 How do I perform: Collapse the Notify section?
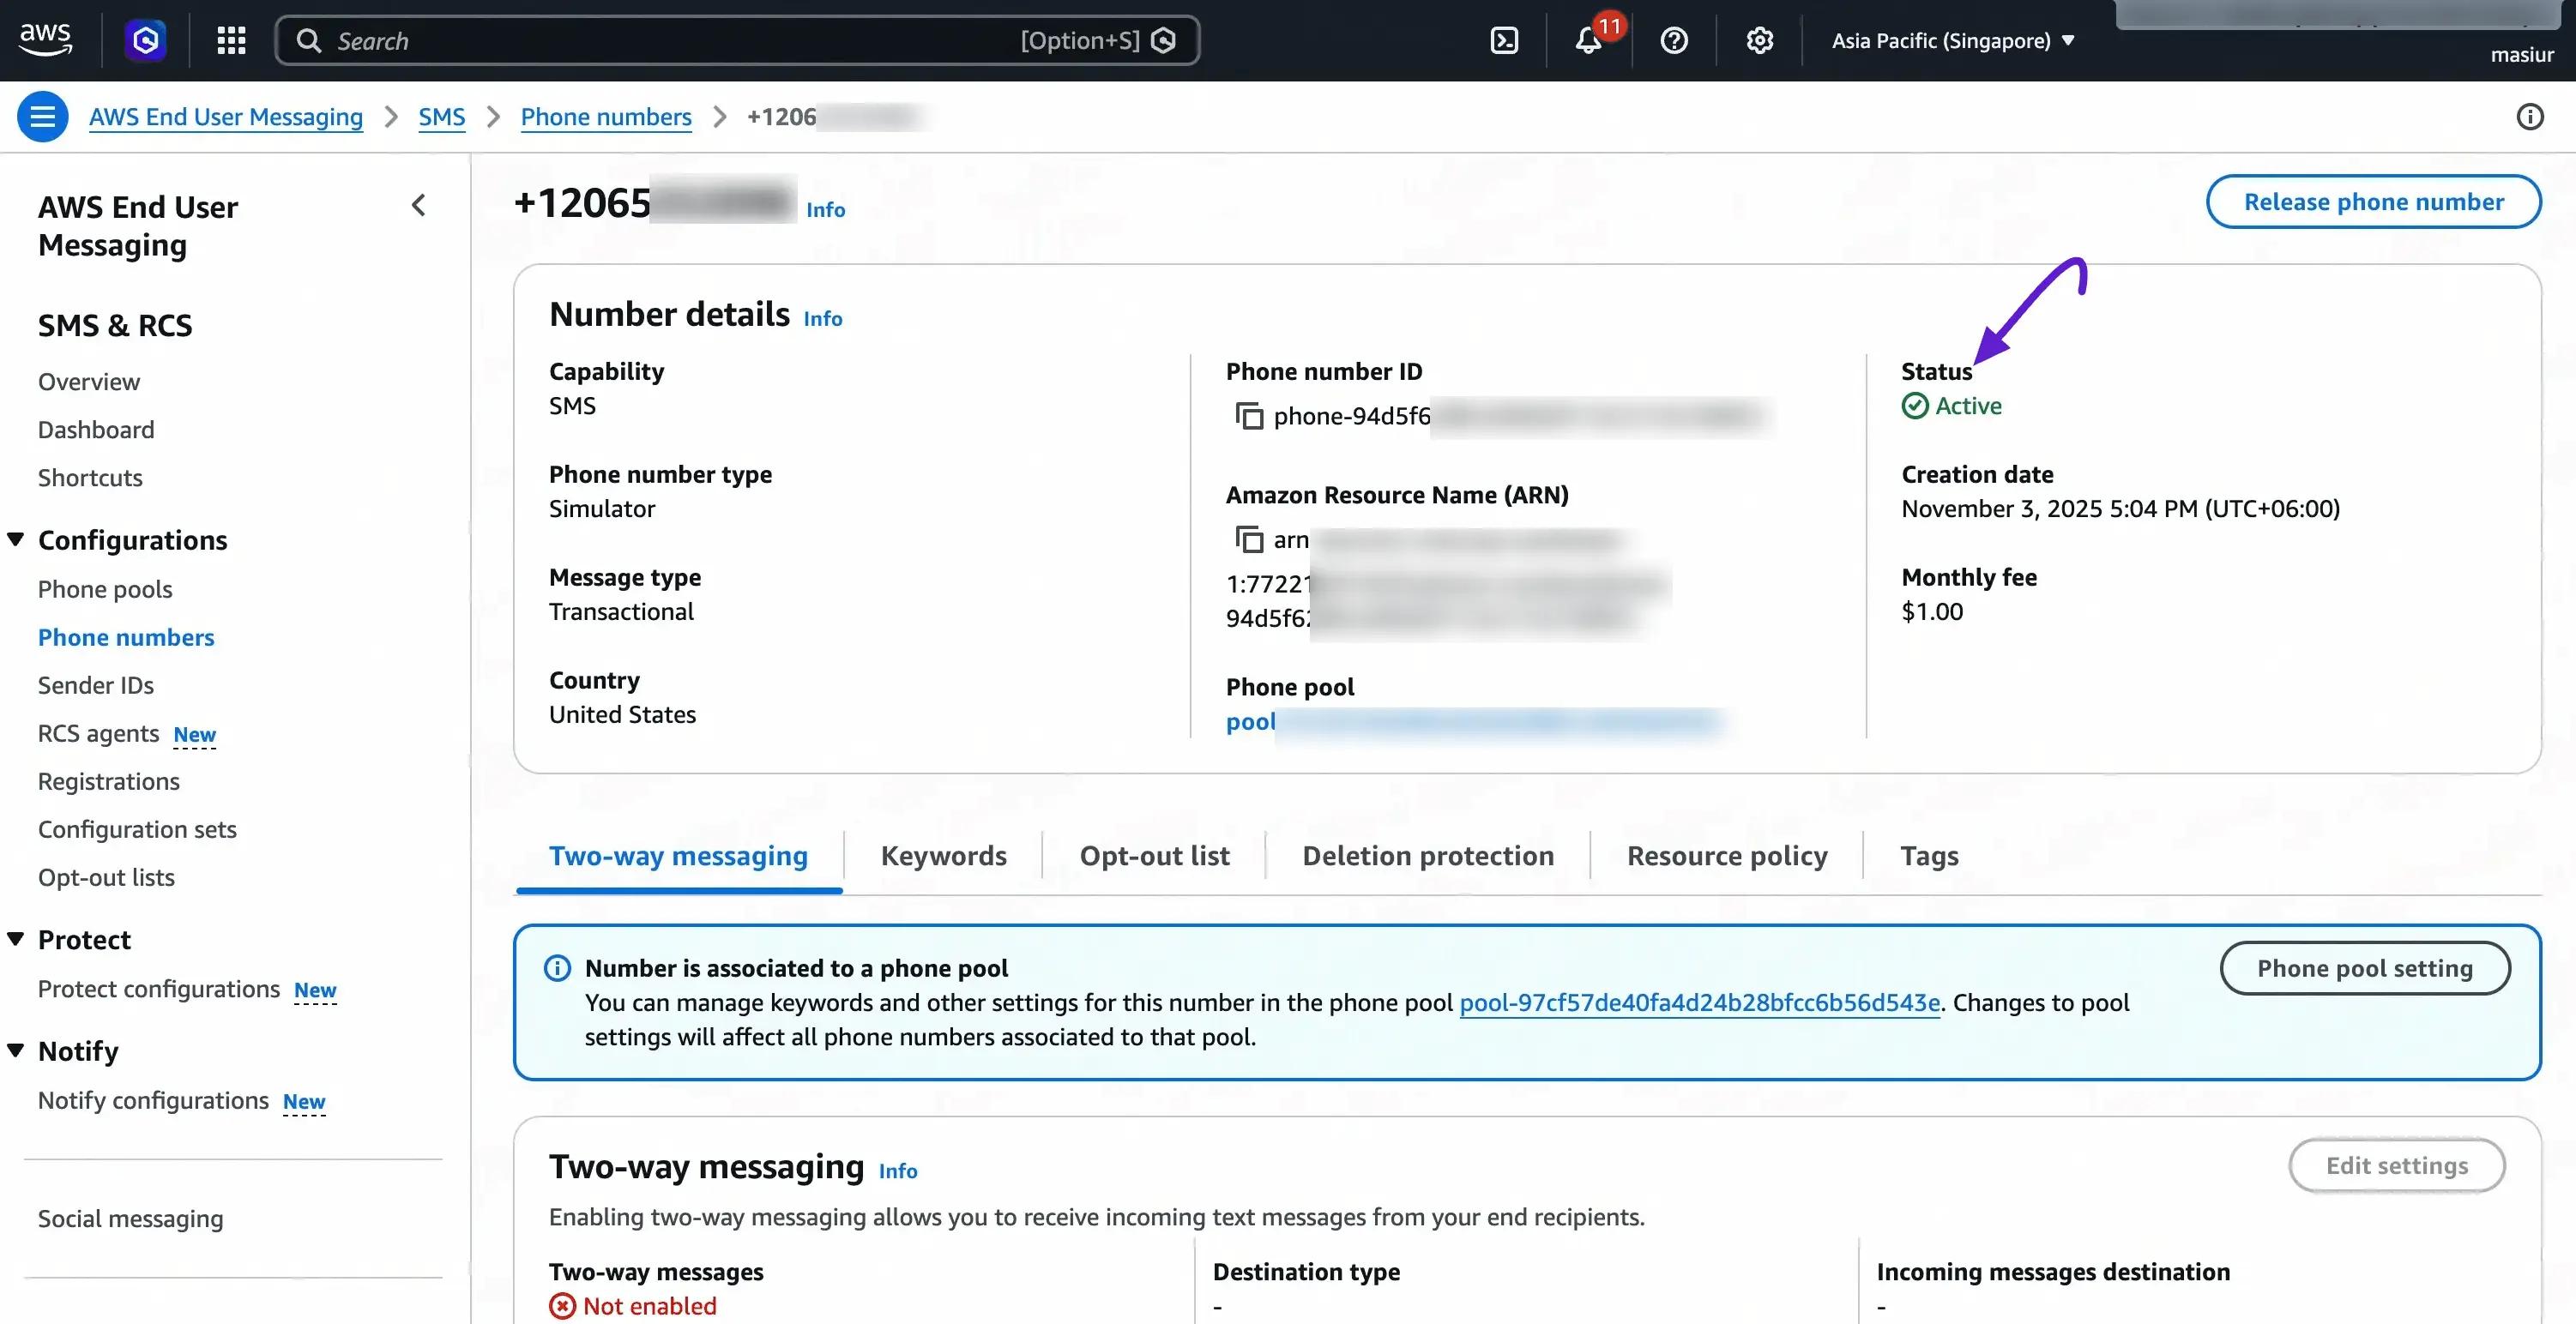pyautogui.click(x=16, y=1050)
